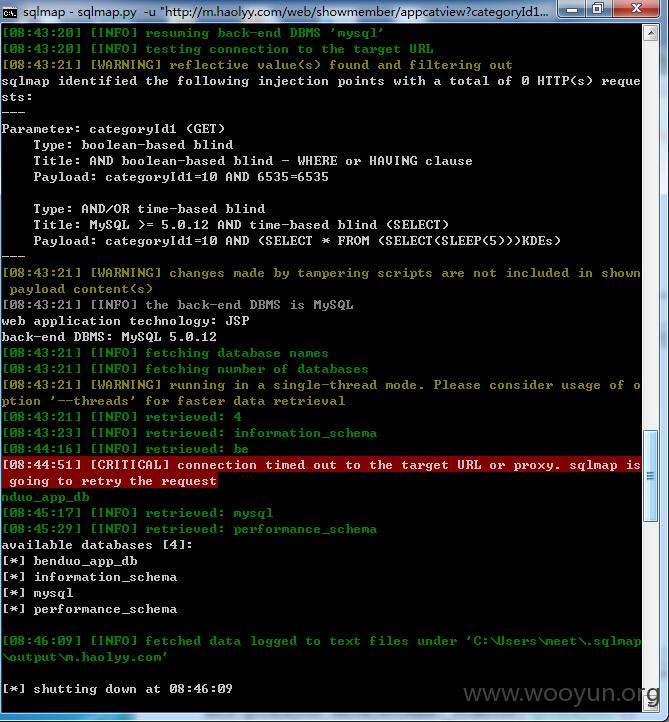This screenshot has width=669, height=722.
Task: Click the line 'Parameter: categoryId1 (GET)'
Action: (113, 129)
